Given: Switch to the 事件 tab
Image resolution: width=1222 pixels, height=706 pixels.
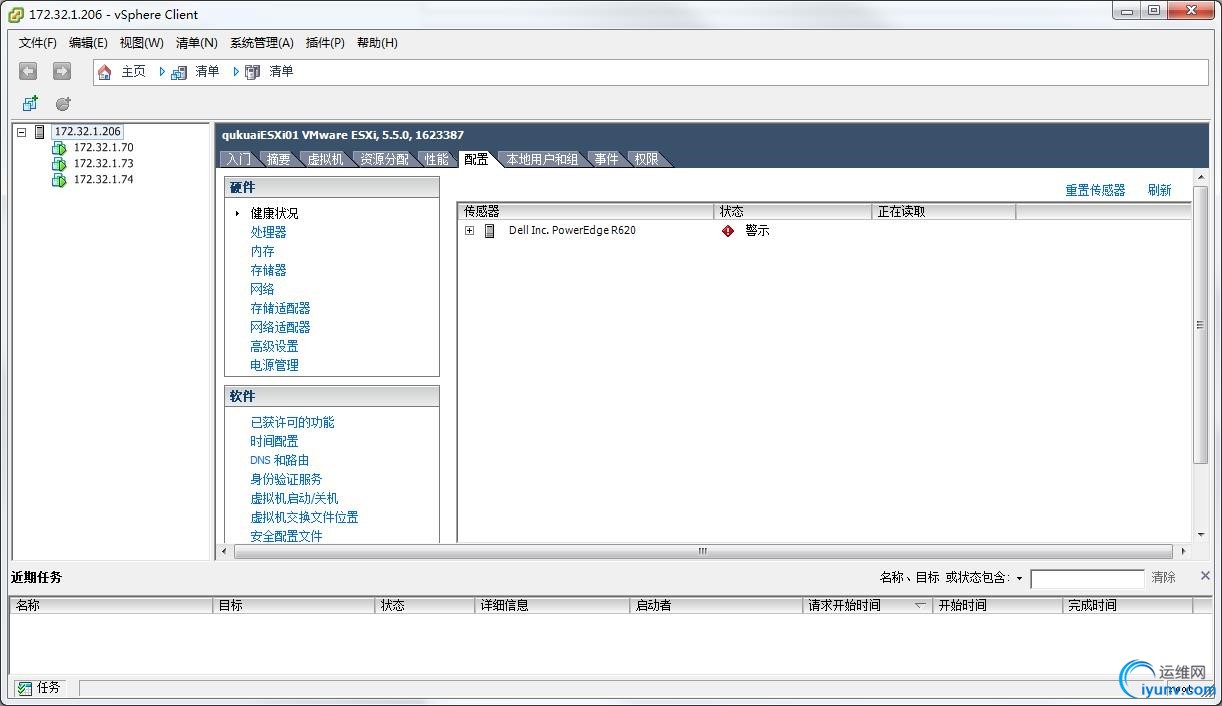Looking at the screenshot, I should tap(606, 159).
